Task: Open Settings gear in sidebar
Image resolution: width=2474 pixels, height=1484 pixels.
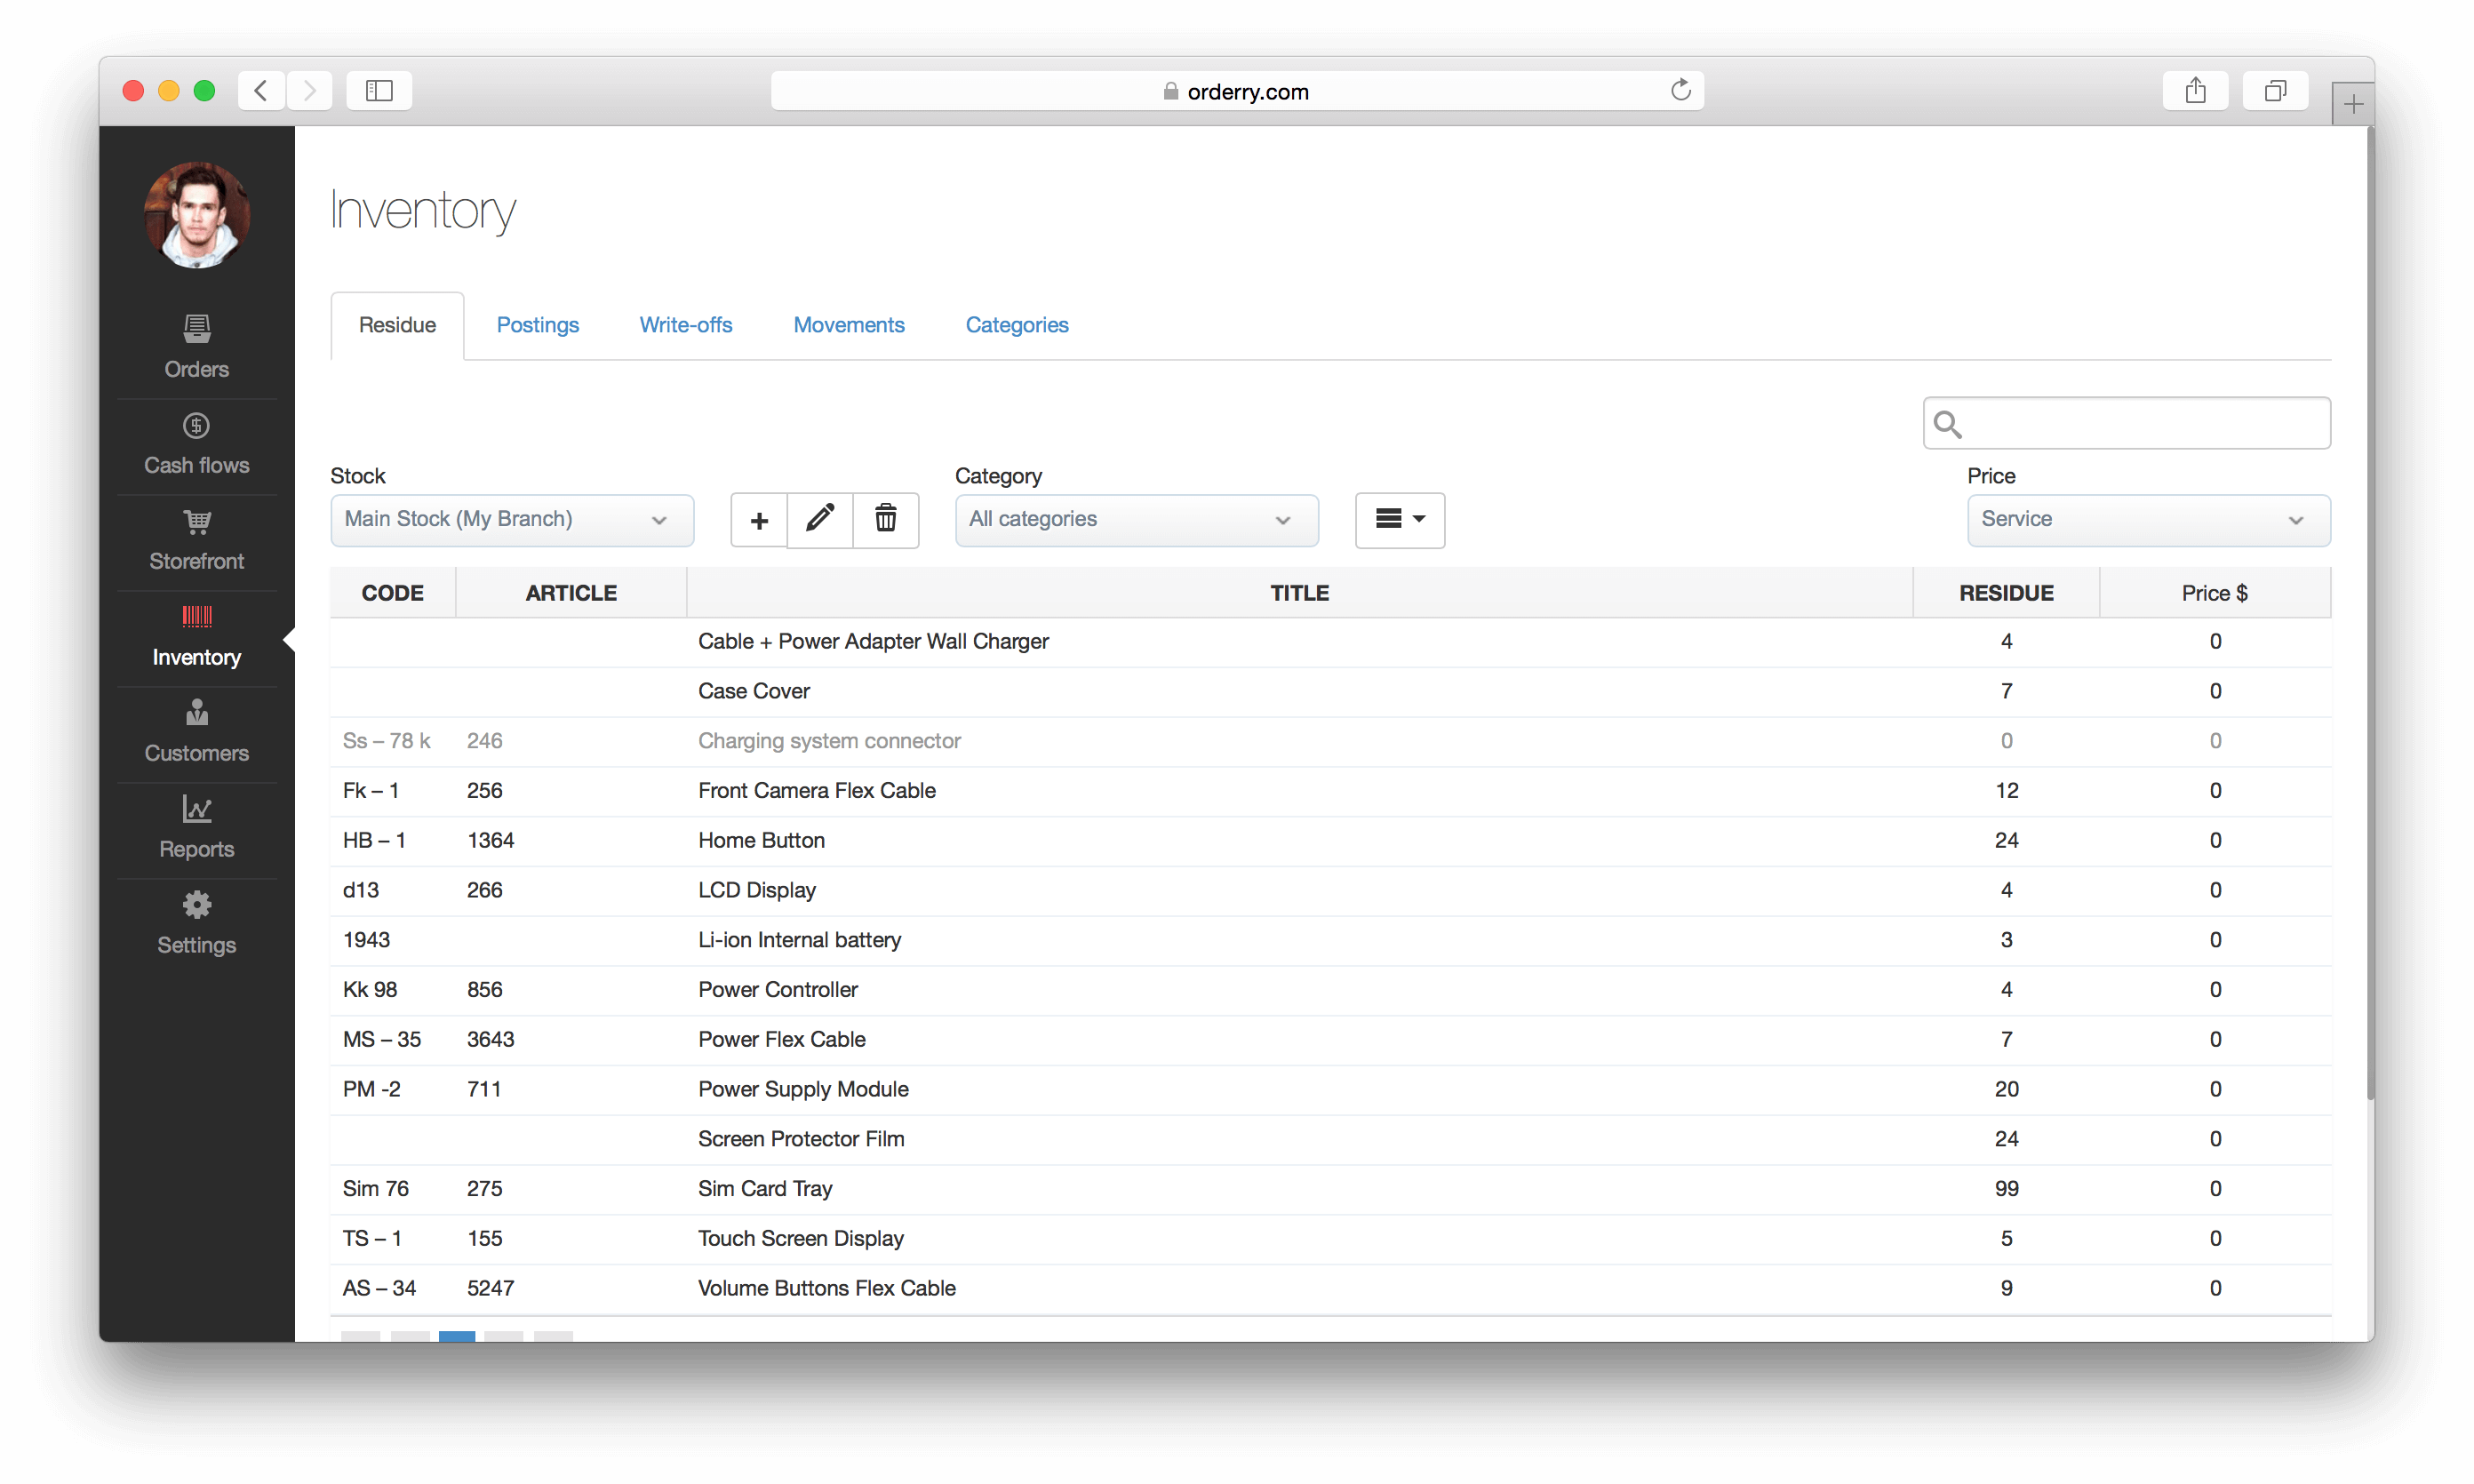Action: [x=196, y=923]
